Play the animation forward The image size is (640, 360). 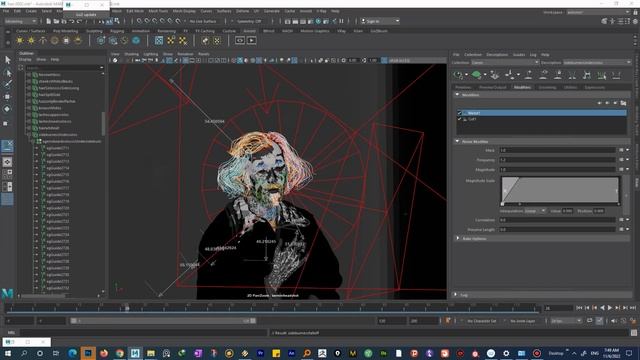[610, 308]
